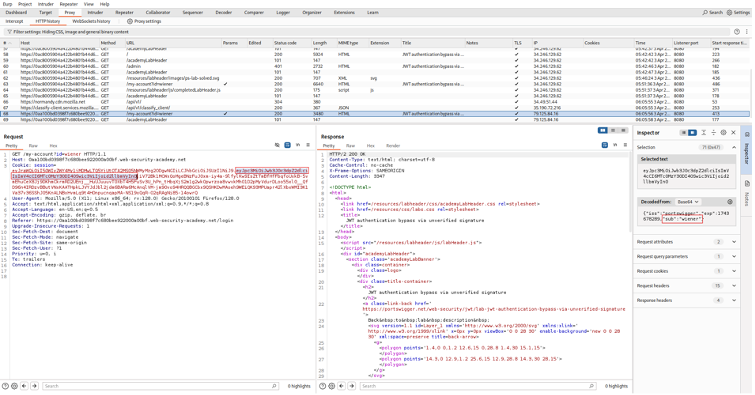This screenshot has height=395, width=755.
Task: Switch to Repeater tab
Action: (124, 13)
